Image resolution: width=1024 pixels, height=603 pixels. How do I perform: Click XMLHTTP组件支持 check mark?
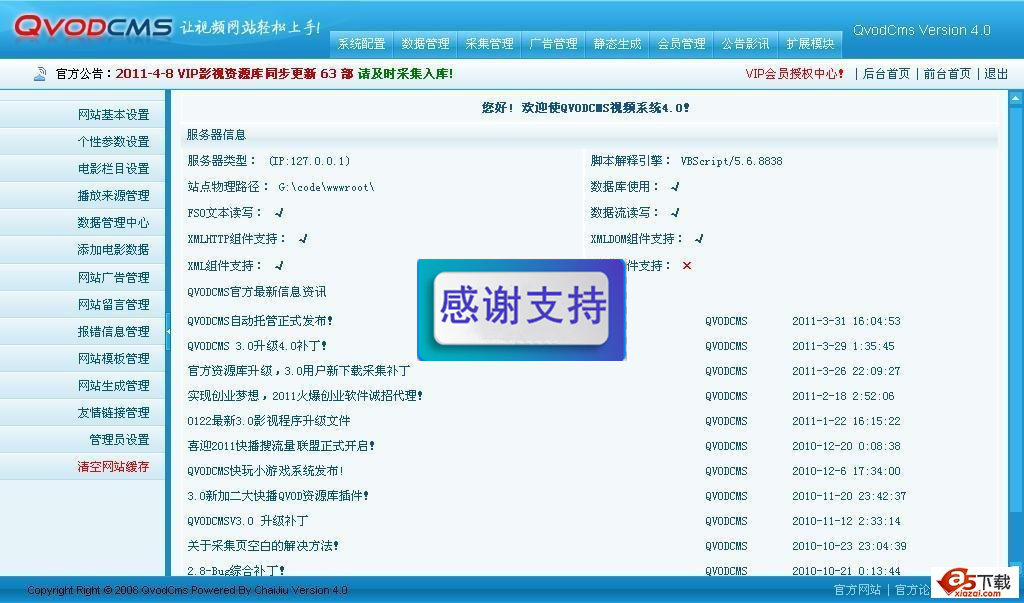[x=302, y=238]
